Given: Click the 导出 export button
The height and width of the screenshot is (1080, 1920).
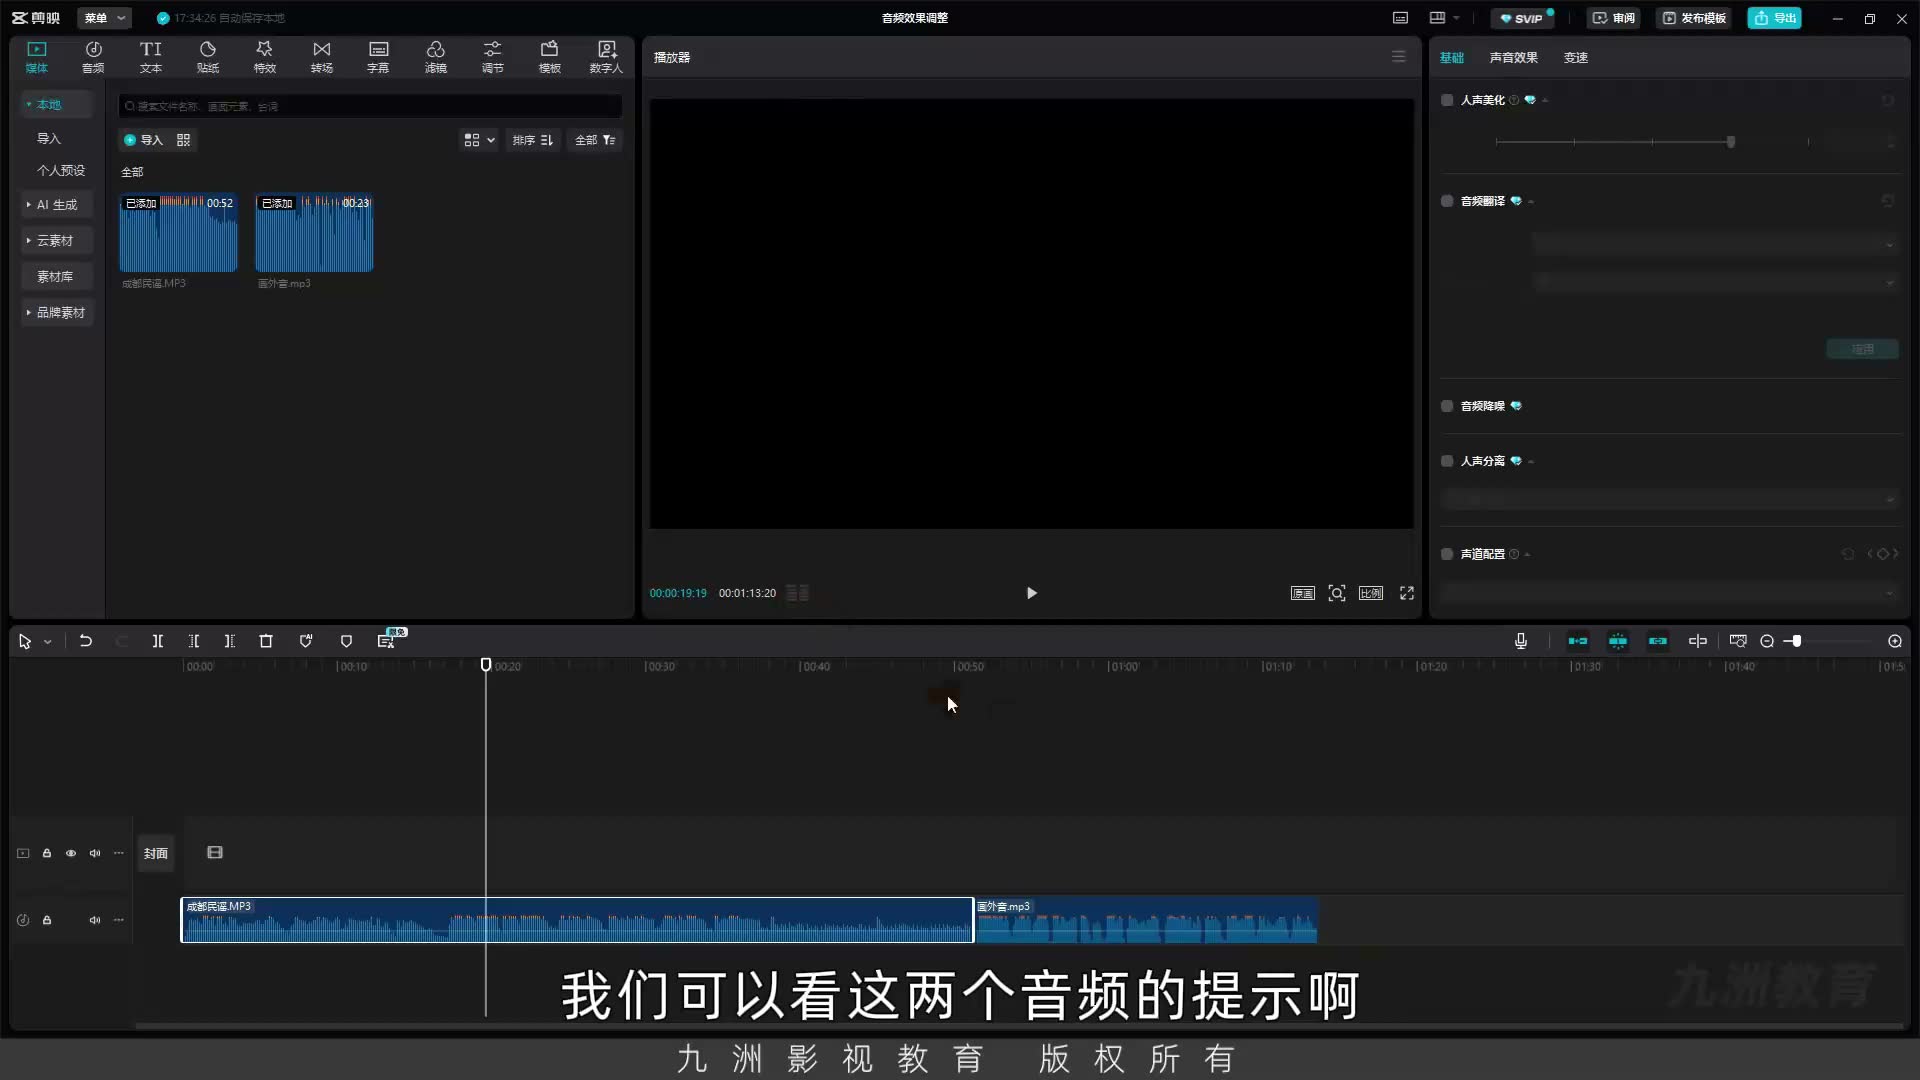Looking at the screenshot, I should click(x=1775, y=18).
